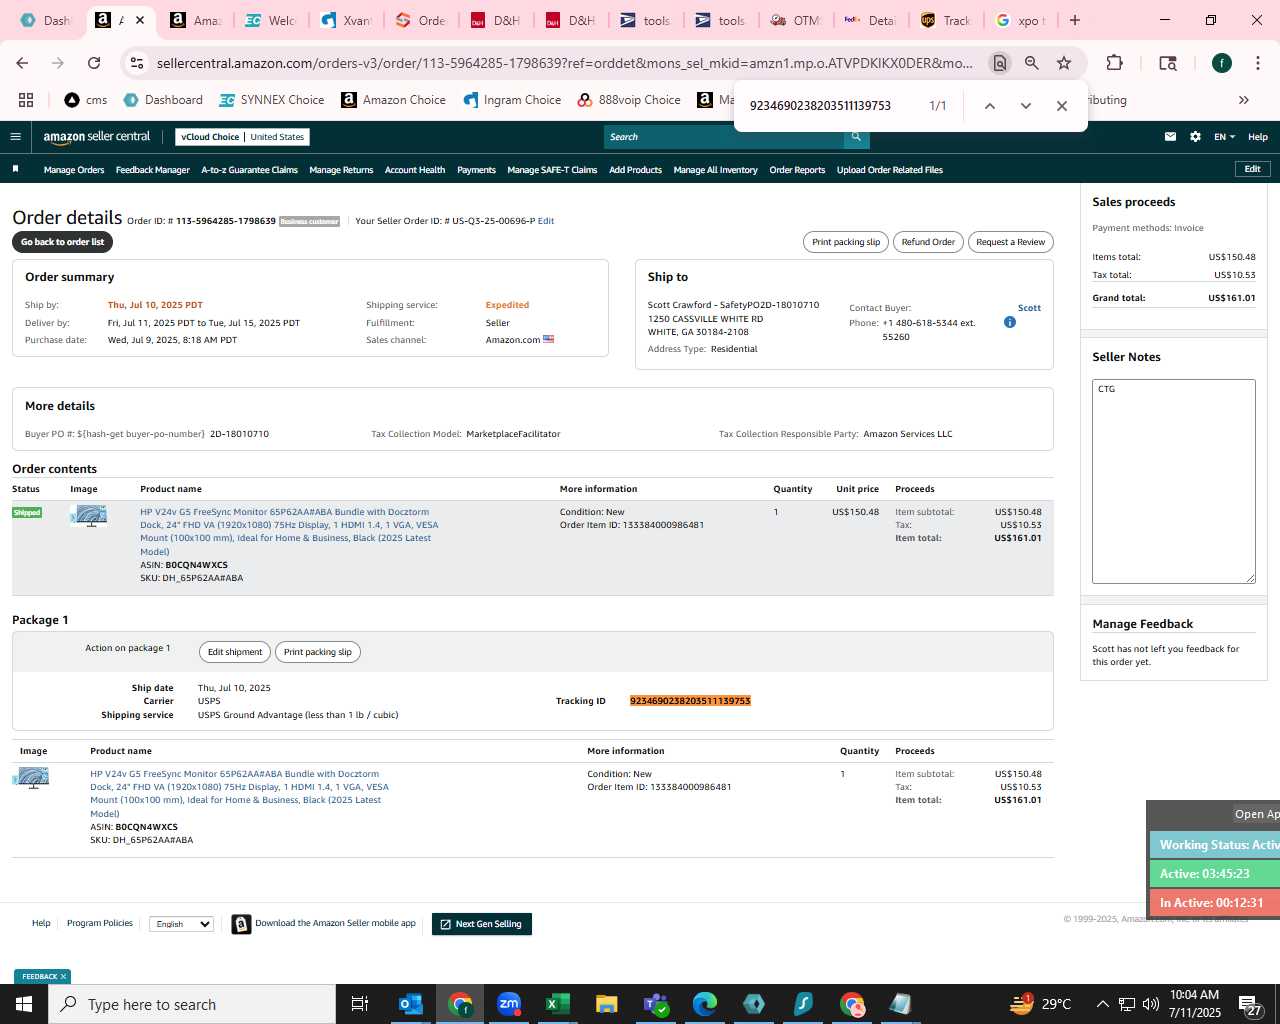Go to next find-in-page match

click(x=1025, y=106)
